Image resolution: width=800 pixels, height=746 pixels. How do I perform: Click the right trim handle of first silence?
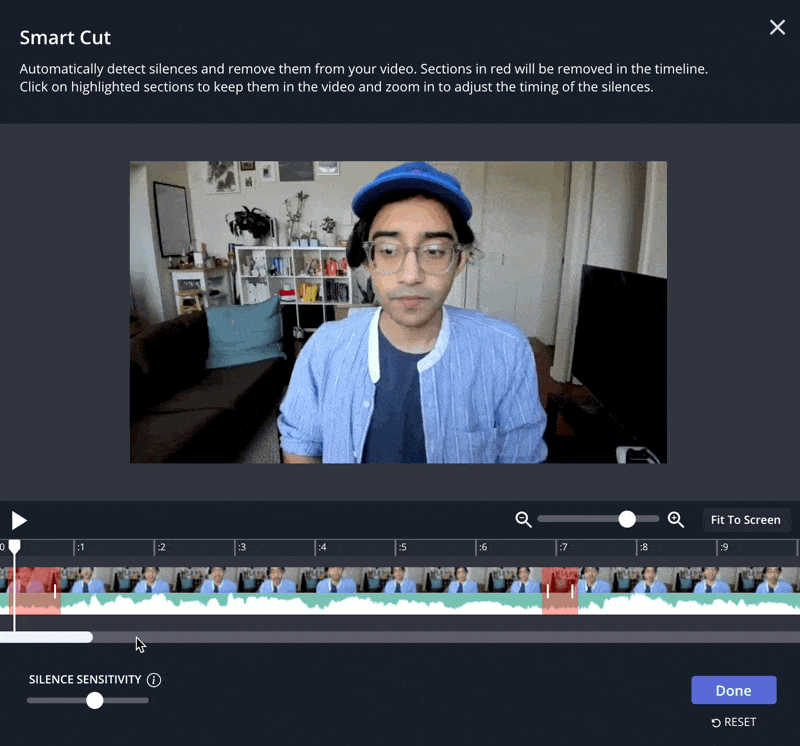coord(55,591)
